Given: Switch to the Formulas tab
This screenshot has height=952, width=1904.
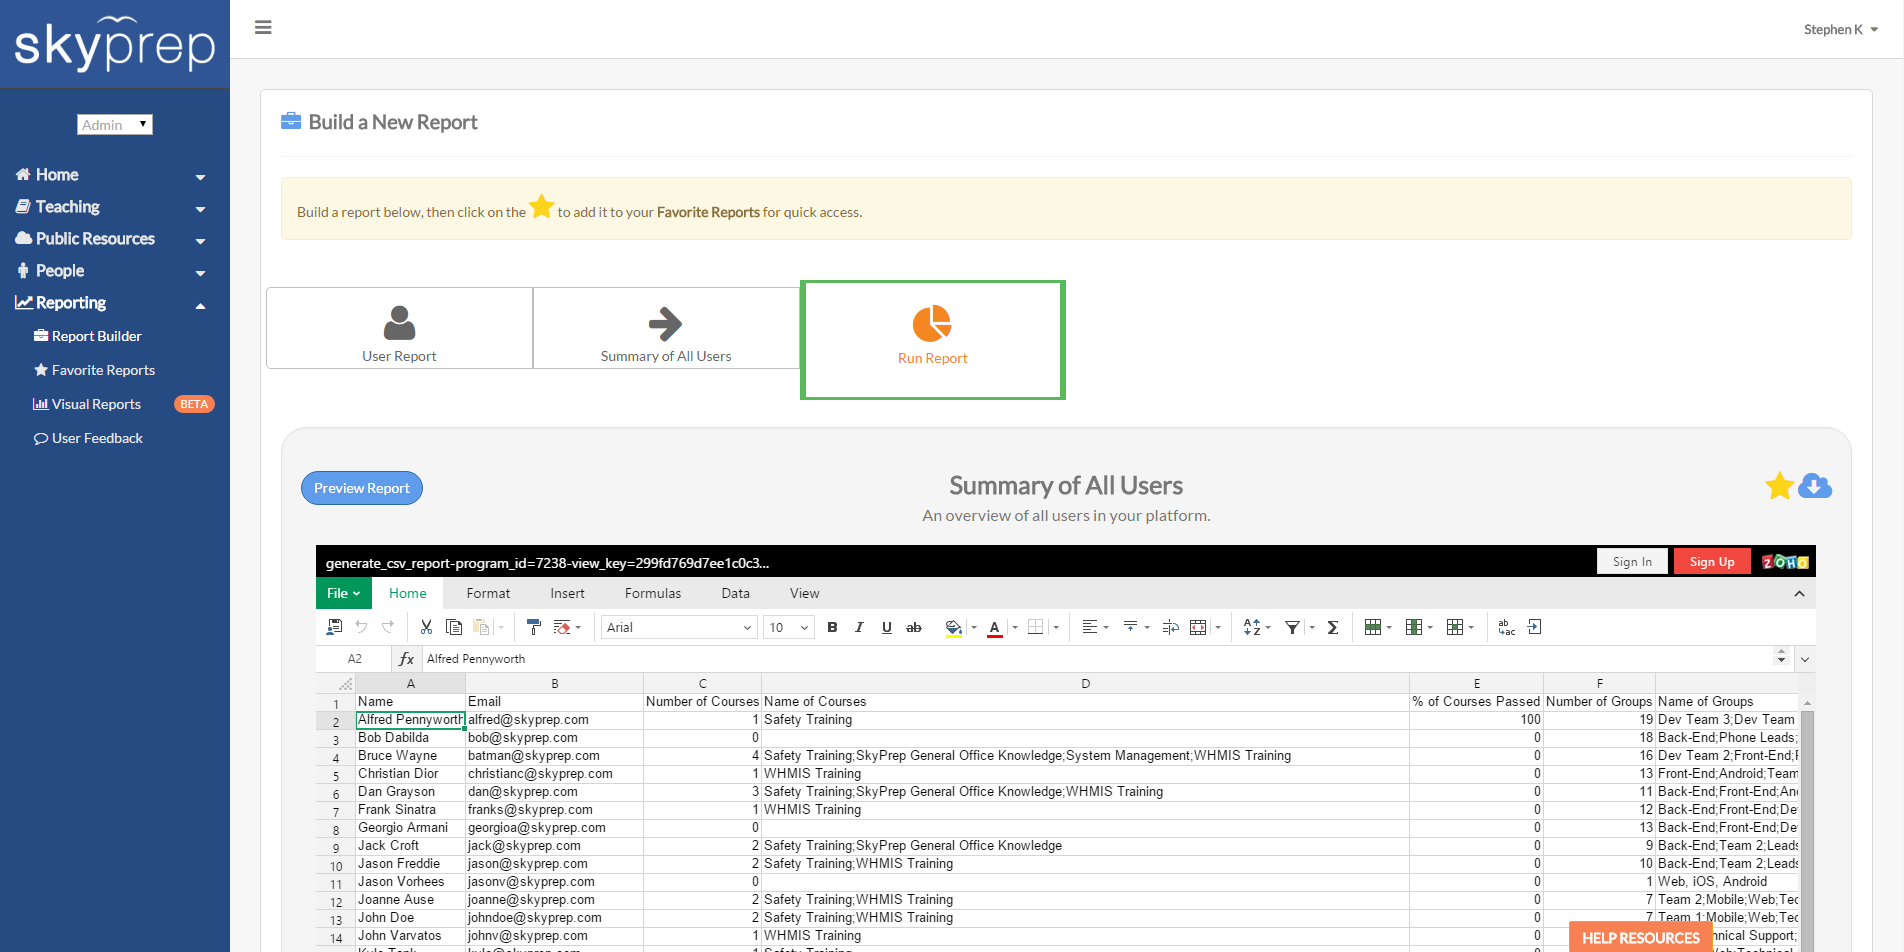Looking at the screenshot, I should click(652, 593).
